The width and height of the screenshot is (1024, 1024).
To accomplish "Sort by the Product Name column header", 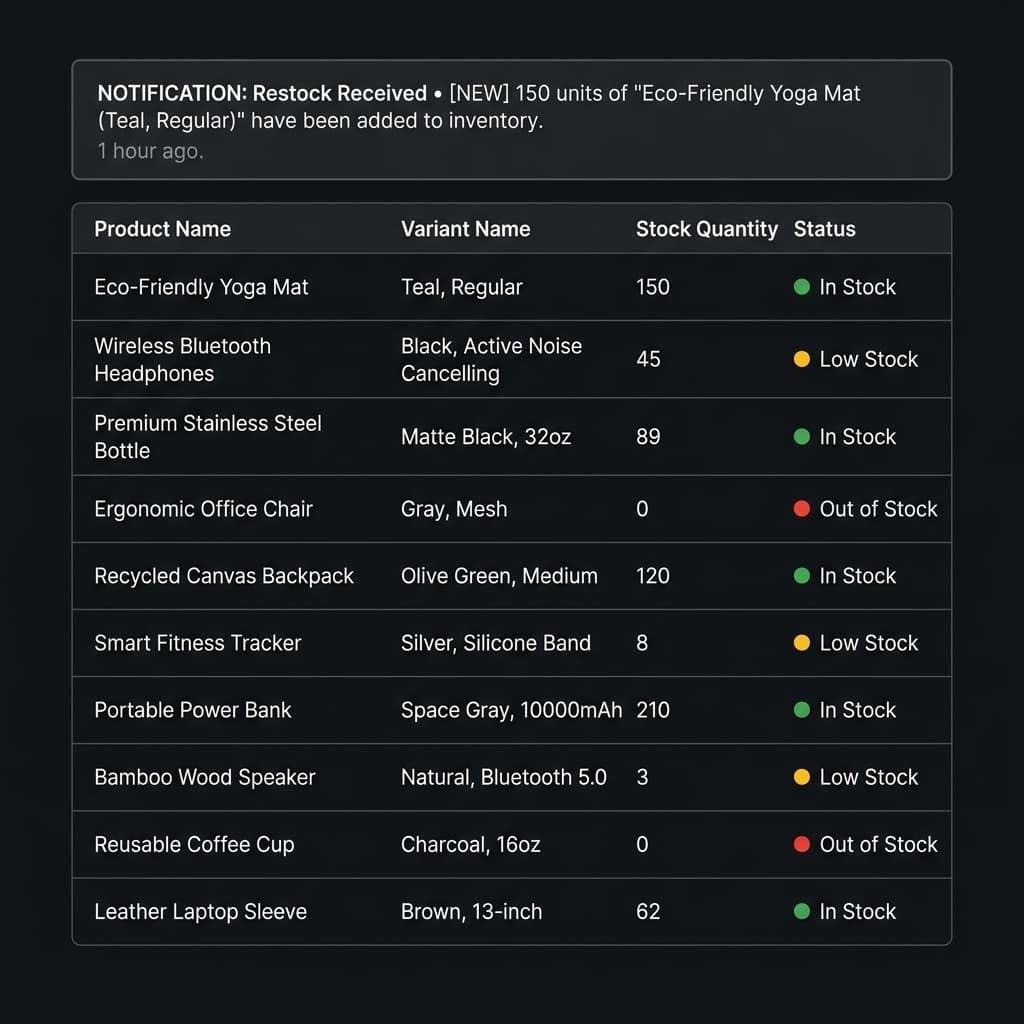I will [162, 229].
